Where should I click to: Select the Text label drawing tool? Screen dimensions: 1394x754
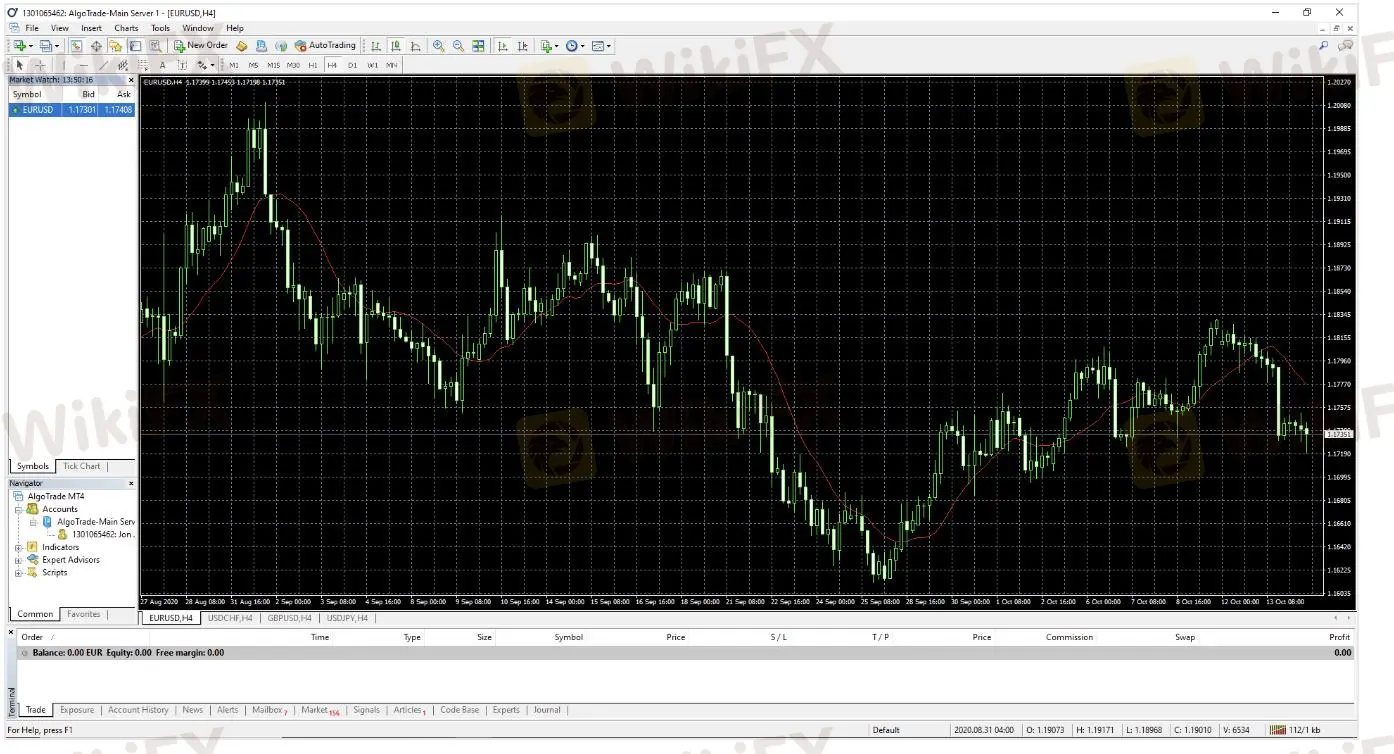tap(162, 65)
